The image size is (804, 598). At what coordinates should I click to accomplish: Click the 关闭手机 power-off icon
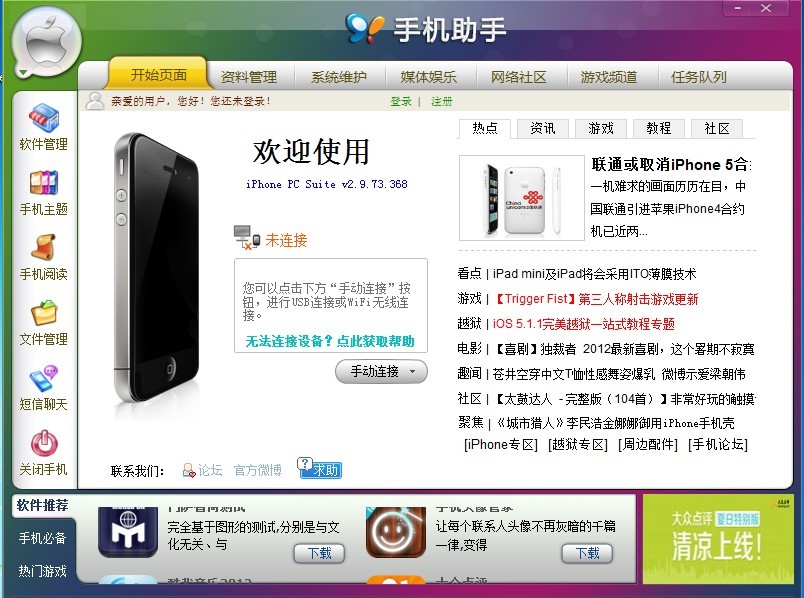click(44, 443)
